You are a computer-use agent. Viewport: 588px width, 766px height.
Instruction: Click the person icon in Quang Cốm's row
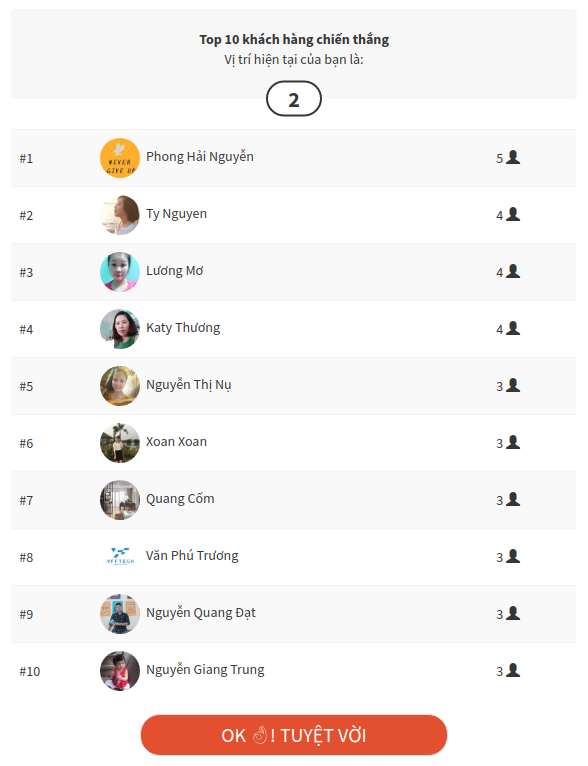513,499
